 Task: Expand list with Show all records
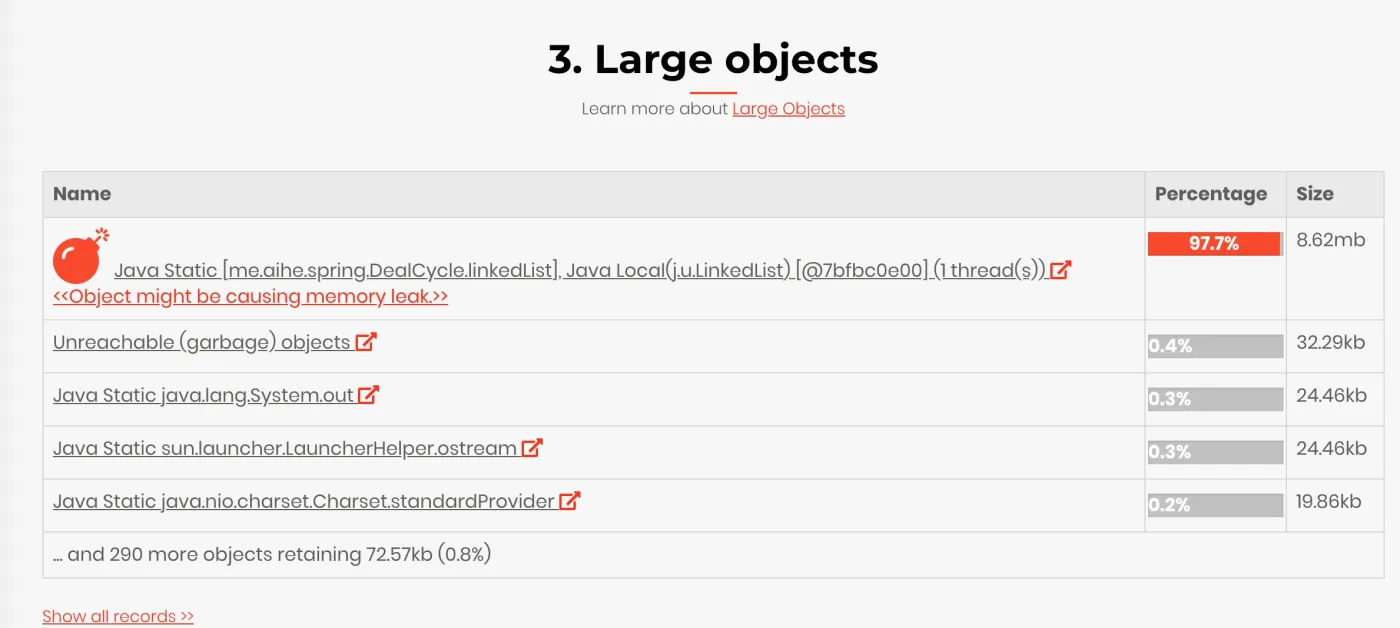pos(118,616)
